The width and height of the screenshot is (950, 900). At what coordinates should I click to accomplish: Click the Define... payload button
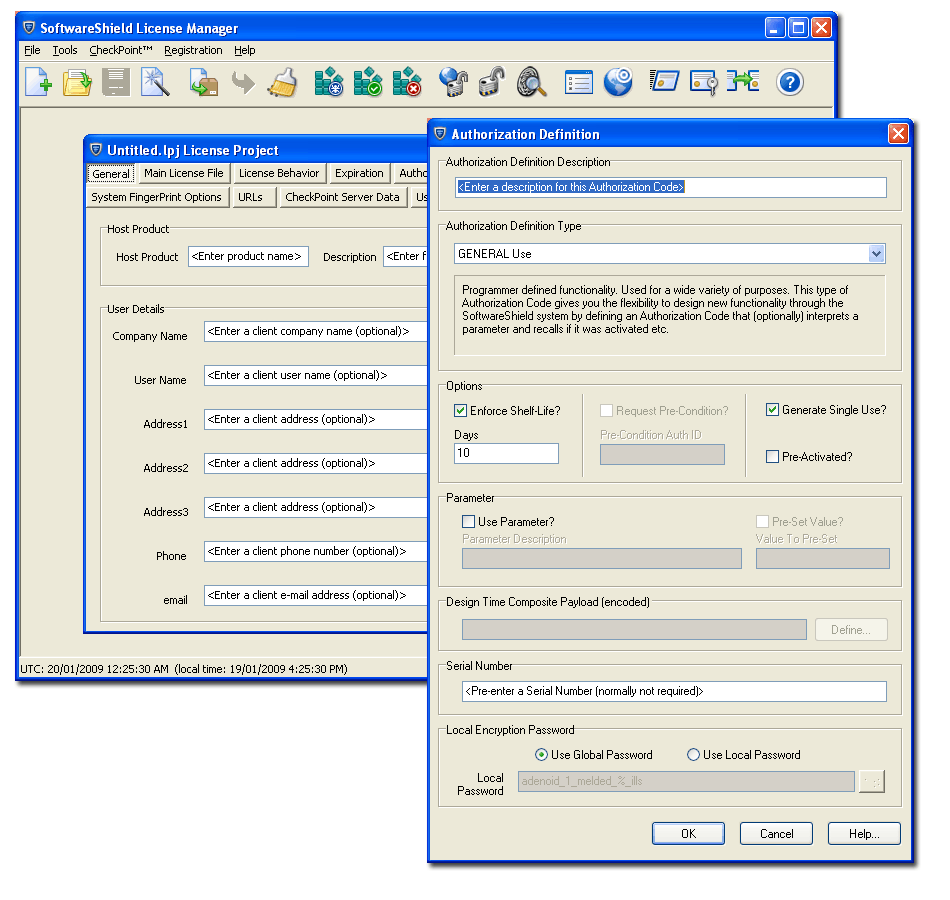(851, 630)
